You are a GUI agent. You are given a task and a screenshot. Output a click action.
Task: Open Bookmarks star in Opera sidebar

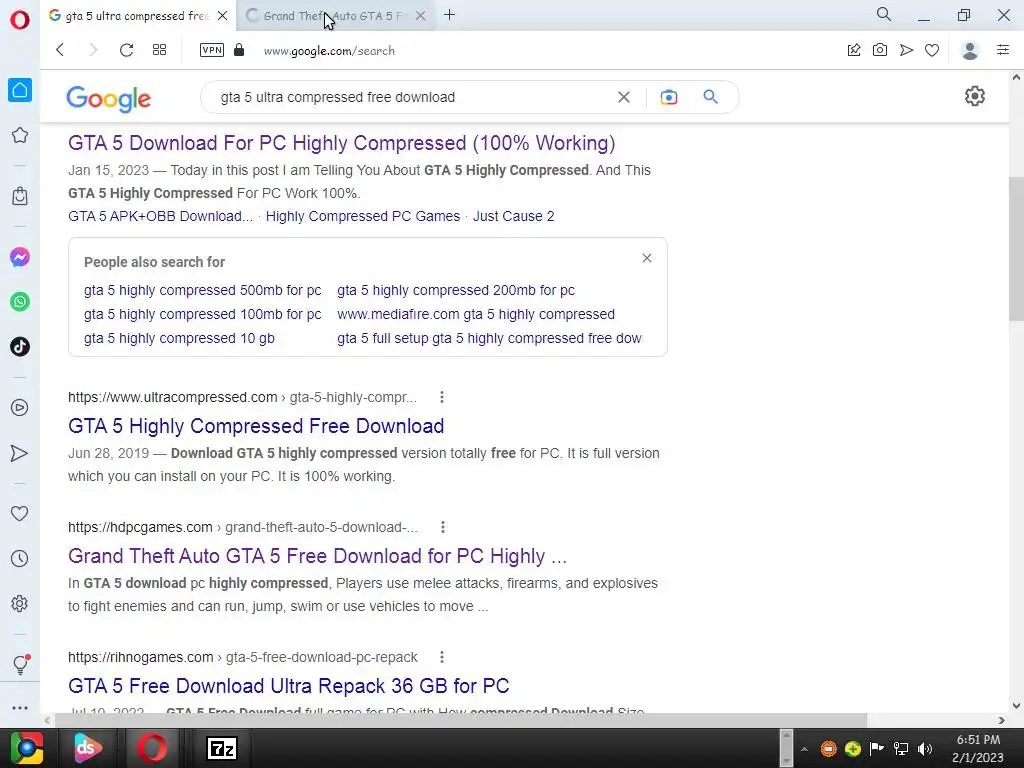20,135
